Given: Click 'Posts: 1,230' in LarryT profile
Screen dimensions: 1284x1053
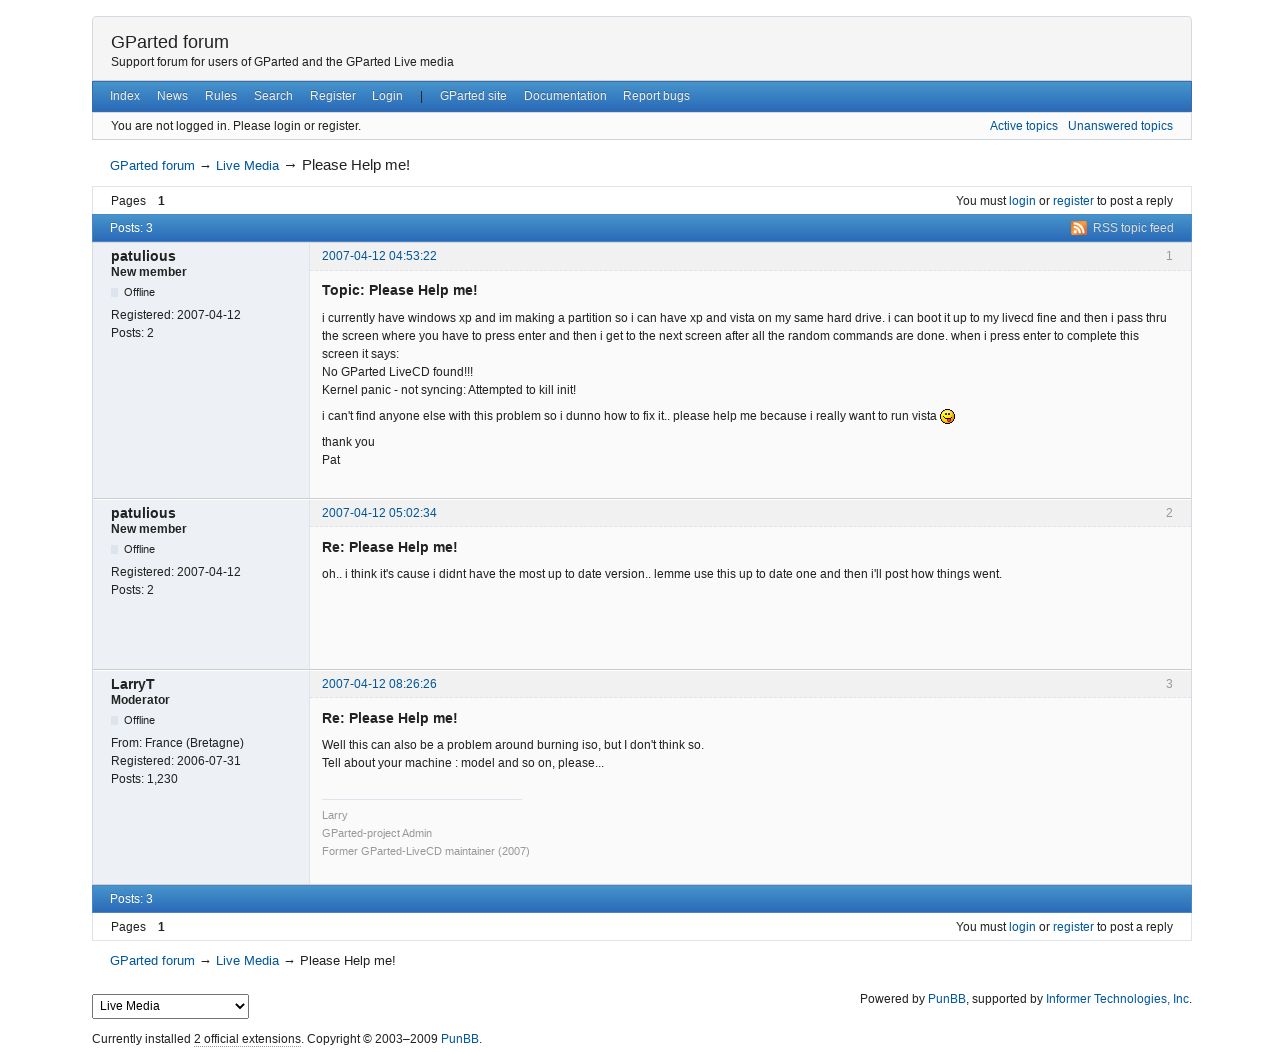Looking at the screenshot, I should (x=144, y=779).
